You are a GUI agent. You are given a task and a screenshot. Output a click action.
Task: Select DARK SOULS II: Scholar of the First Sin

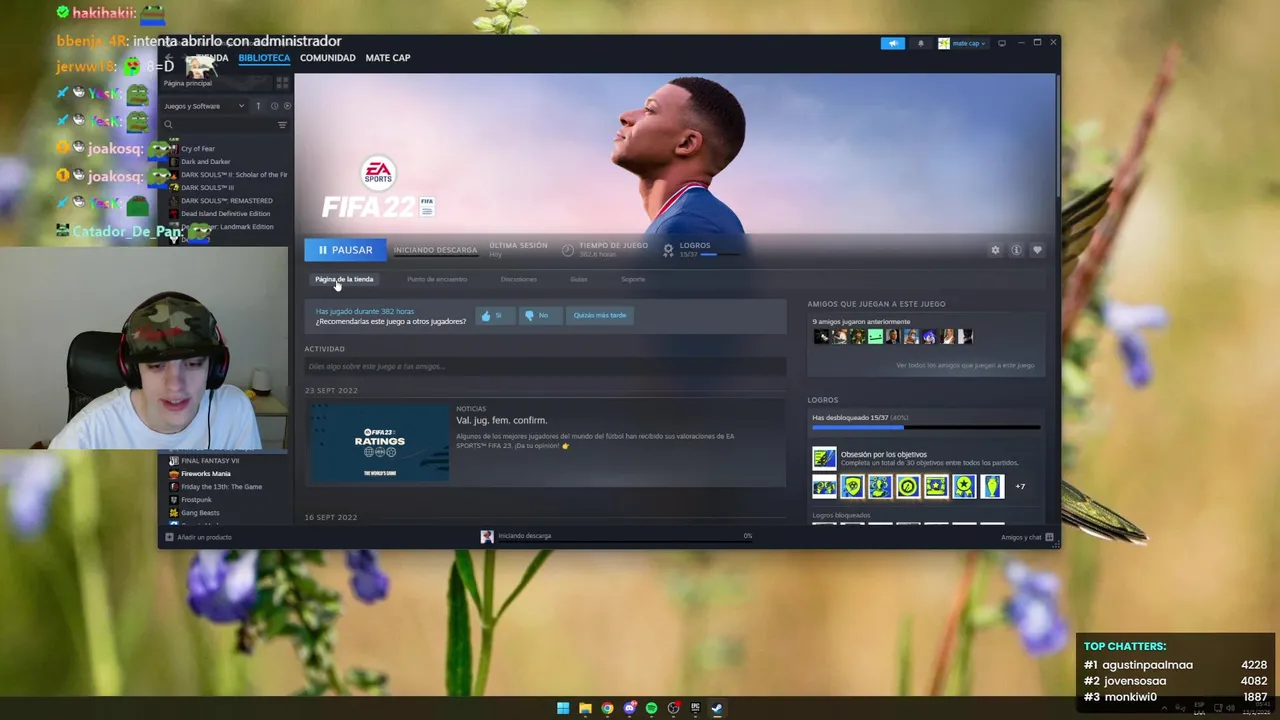pyautogui.click(x=234, y=174)
